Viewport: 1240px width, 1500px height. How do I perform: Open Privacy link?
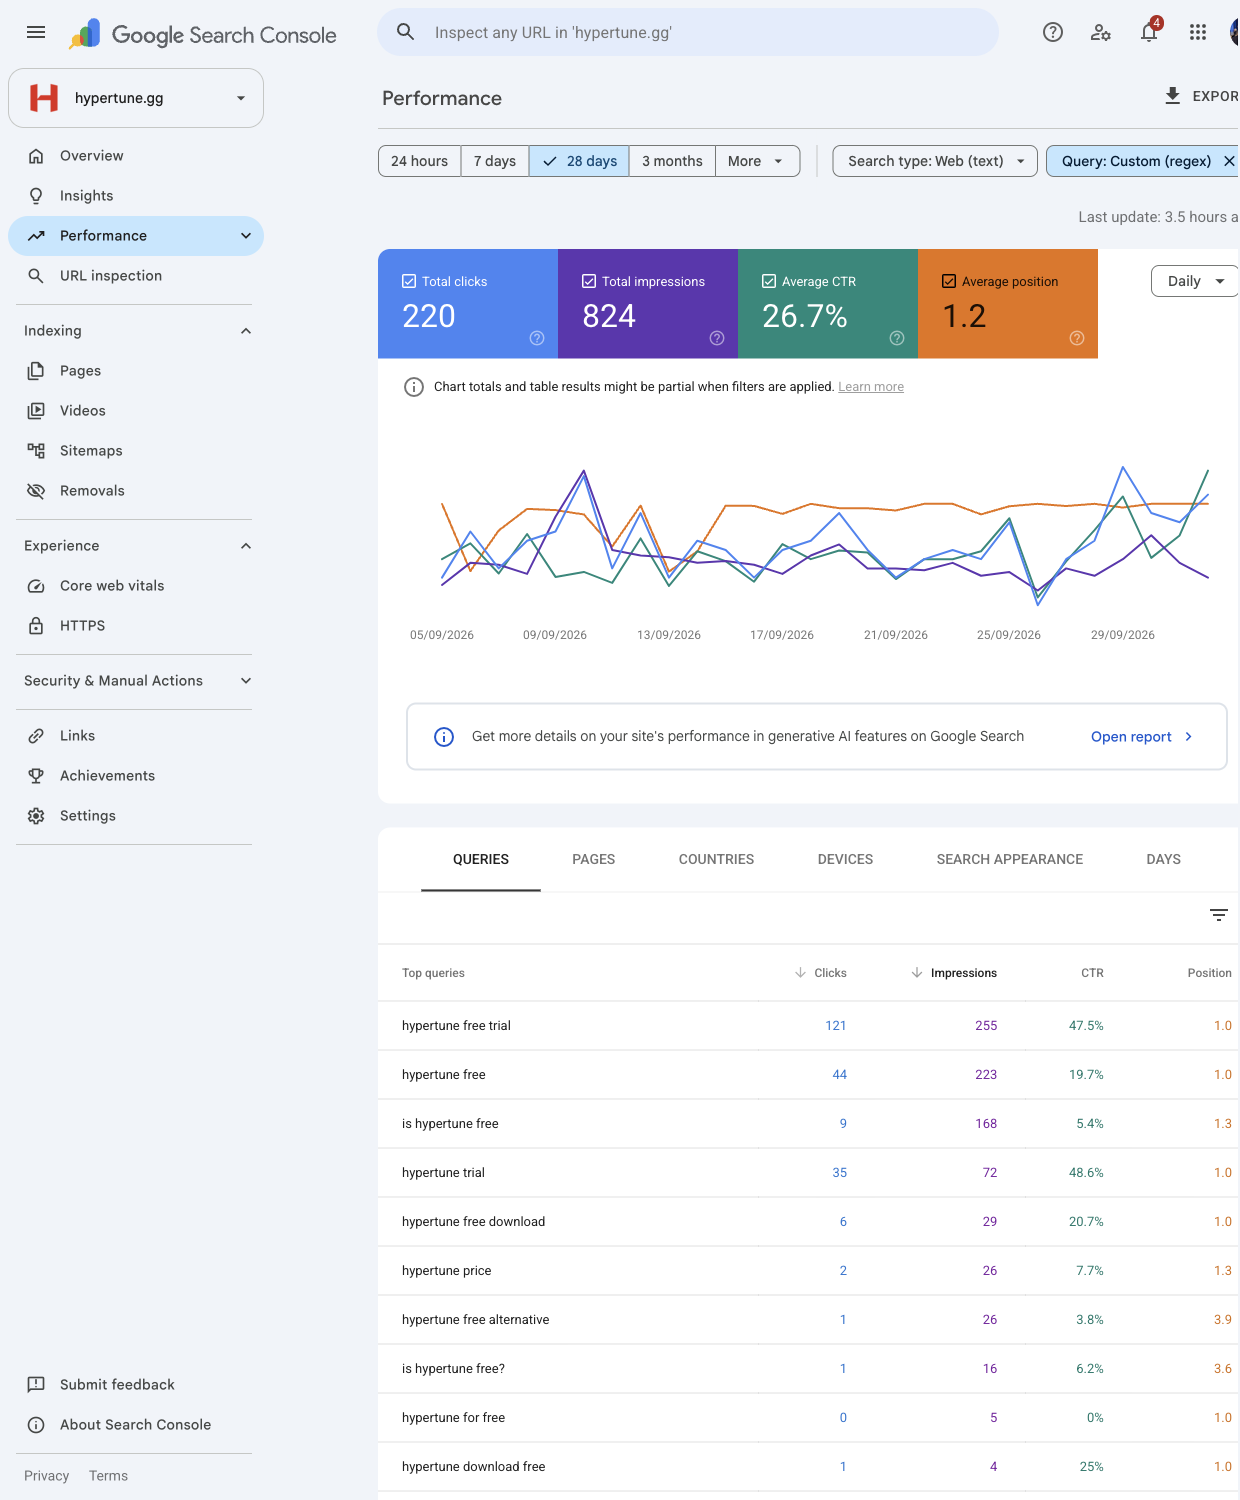47,1476
